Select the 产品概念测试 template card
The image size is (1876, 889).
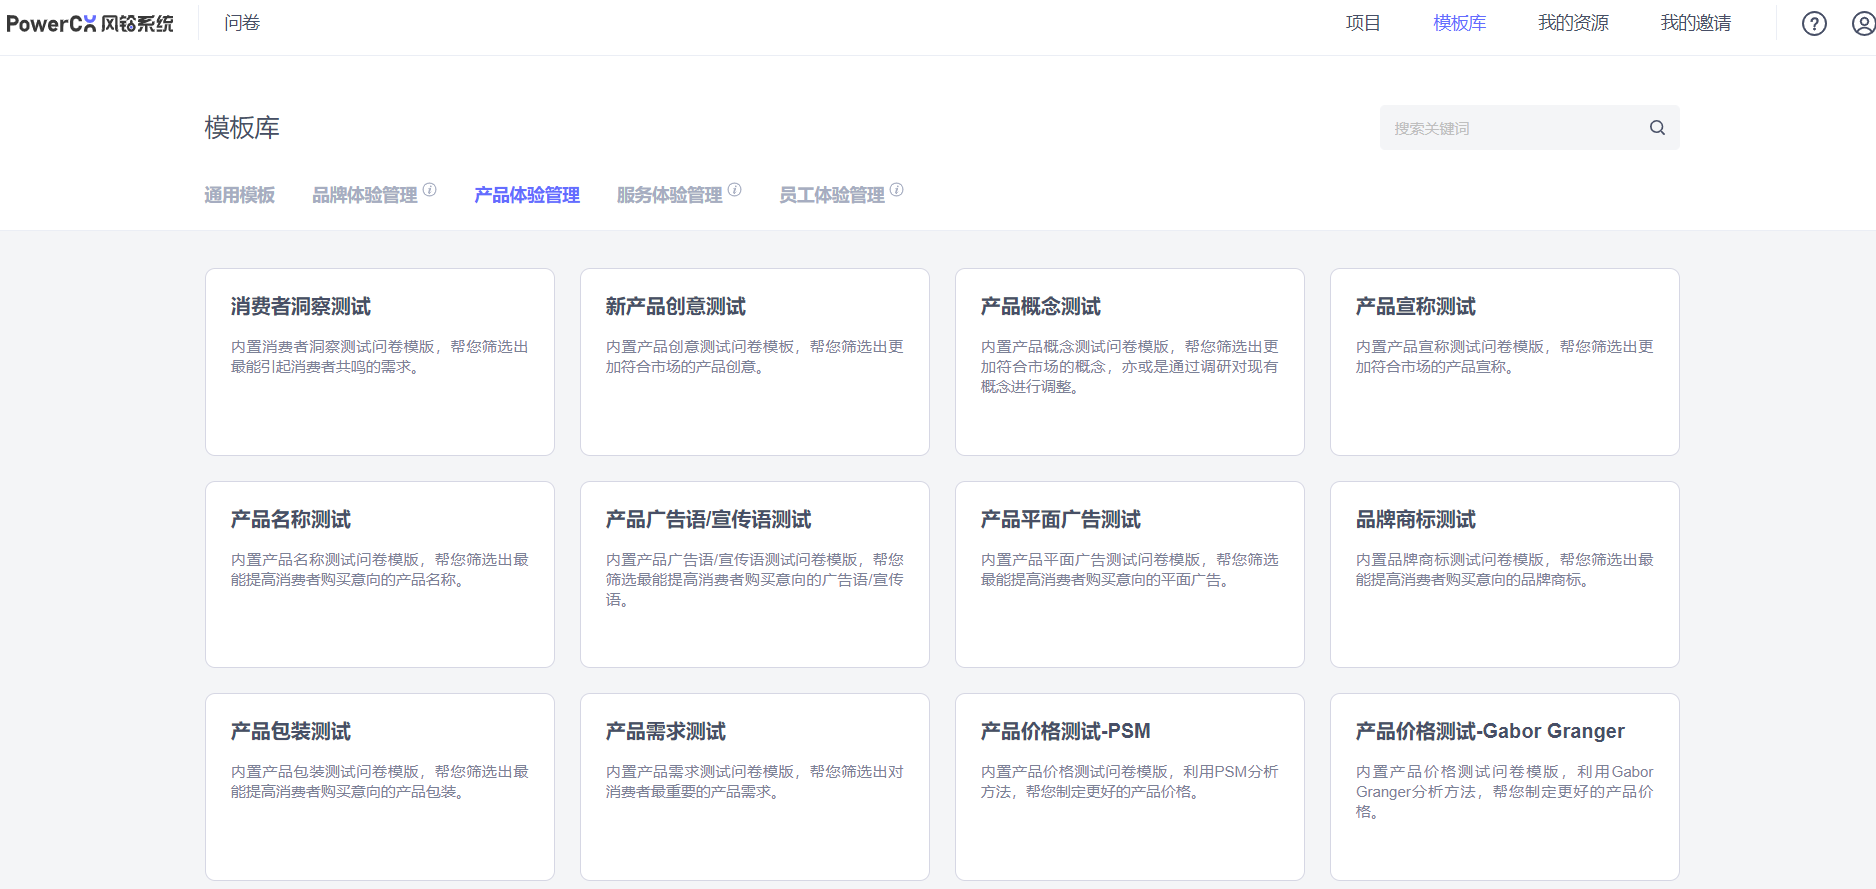pos(1130,361)
